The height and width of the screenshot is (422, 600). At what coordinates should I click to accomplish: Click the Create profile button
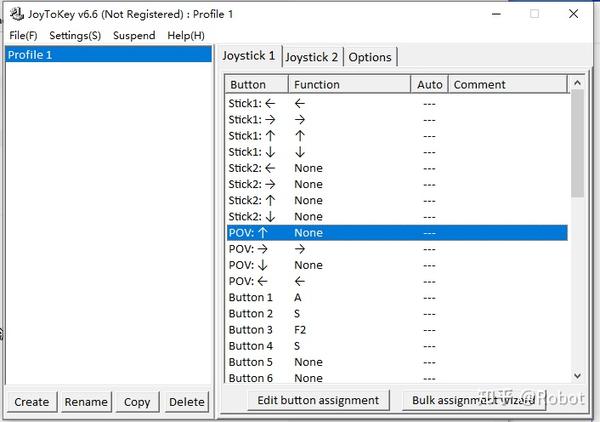pos(32,402)
